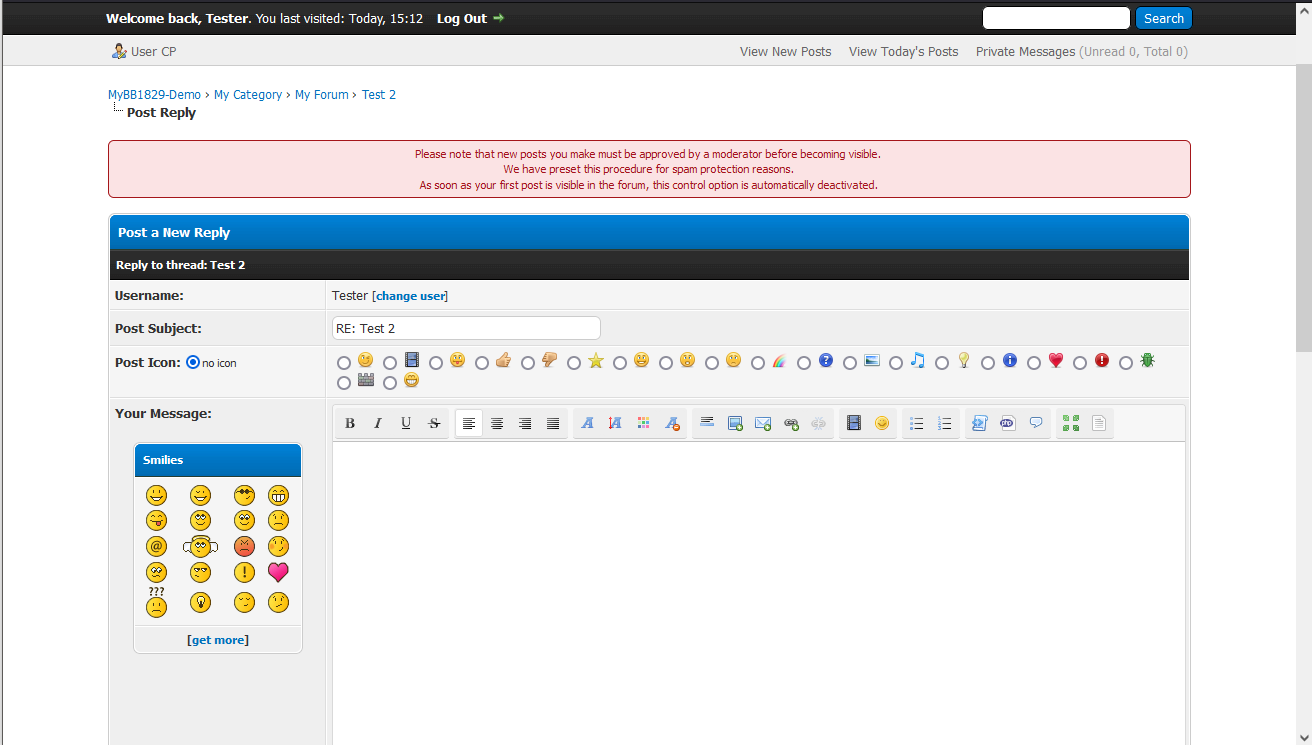Open Private Messages from header
Viewport: 1312px width, 745px height.
coord(1025,52)
